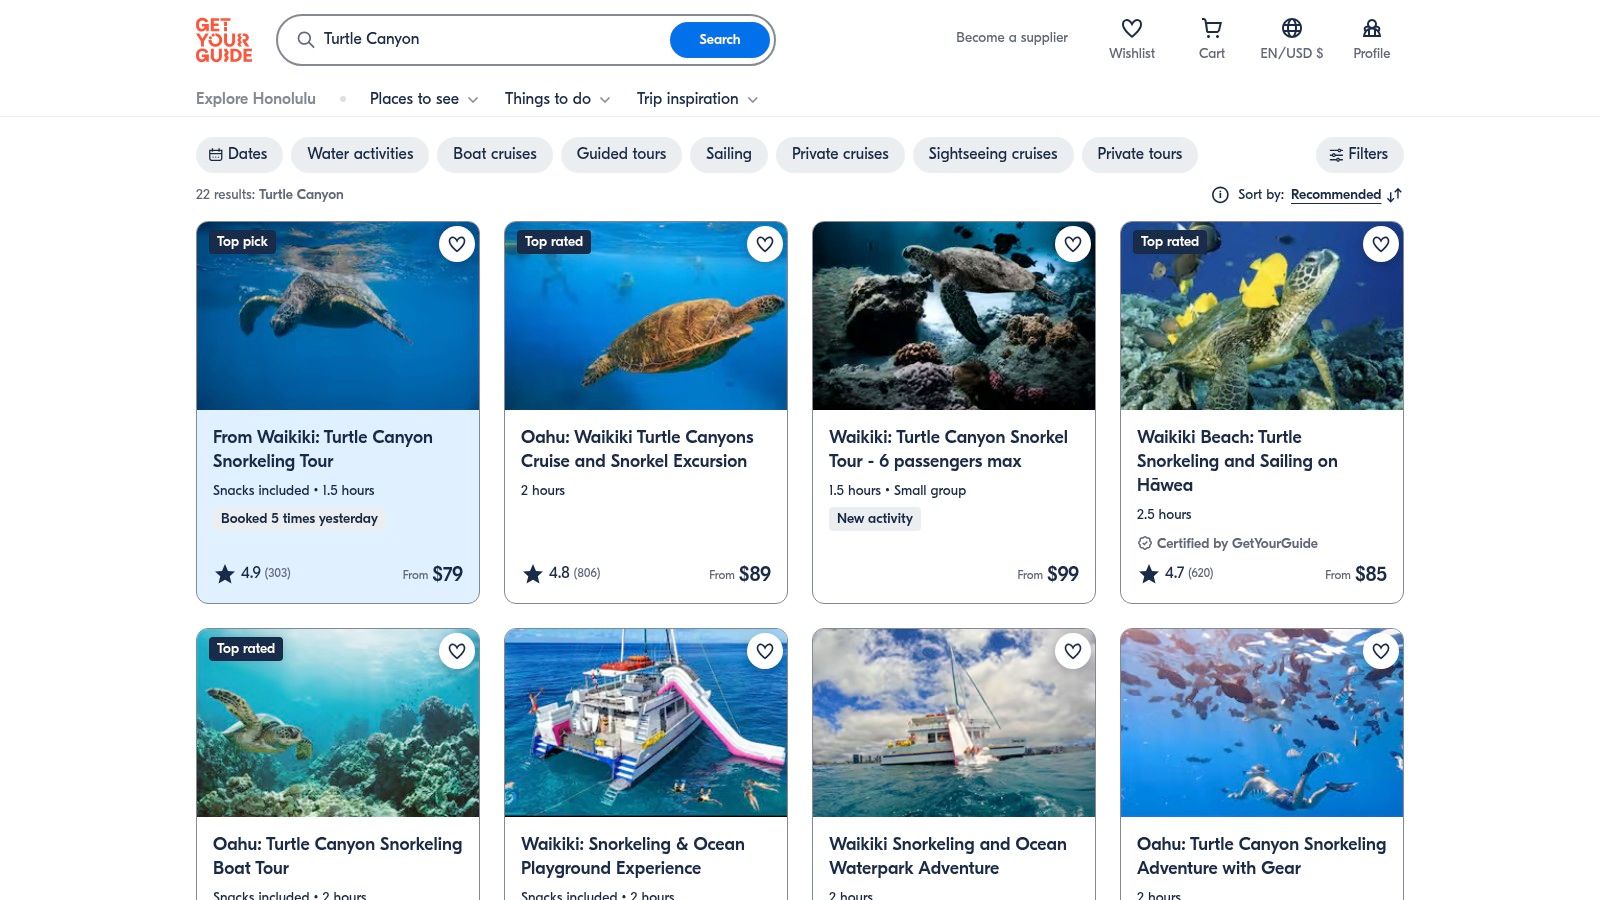Filter by Water activities

[360, 154]
